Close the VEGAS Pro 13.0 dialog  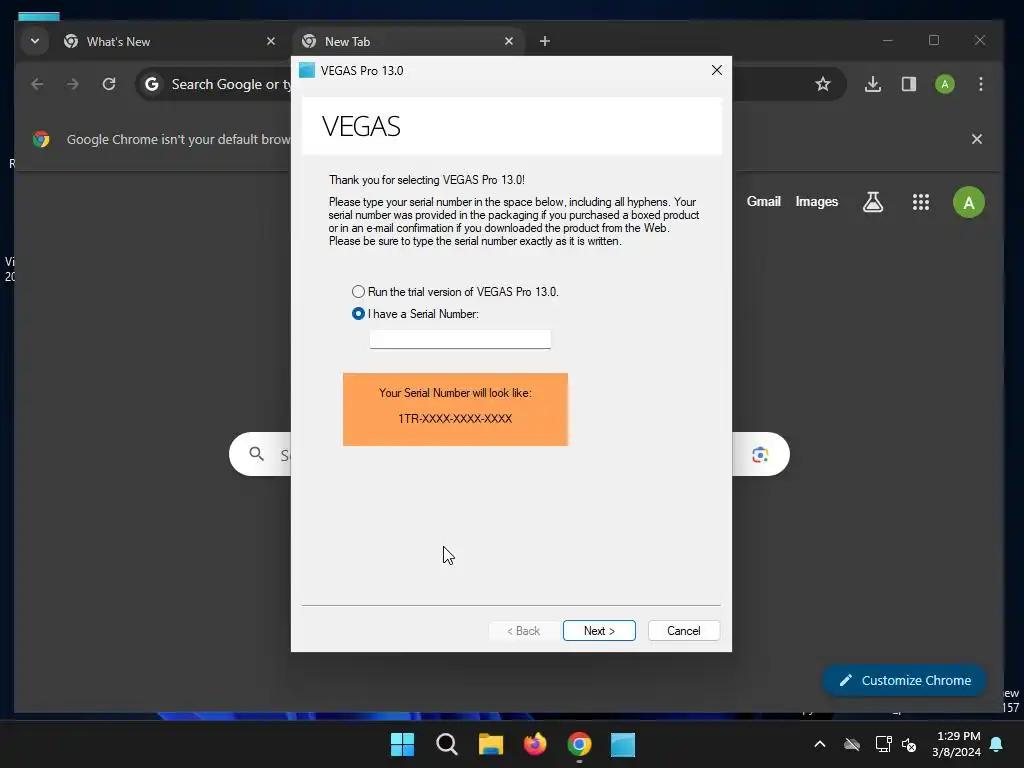716,70
